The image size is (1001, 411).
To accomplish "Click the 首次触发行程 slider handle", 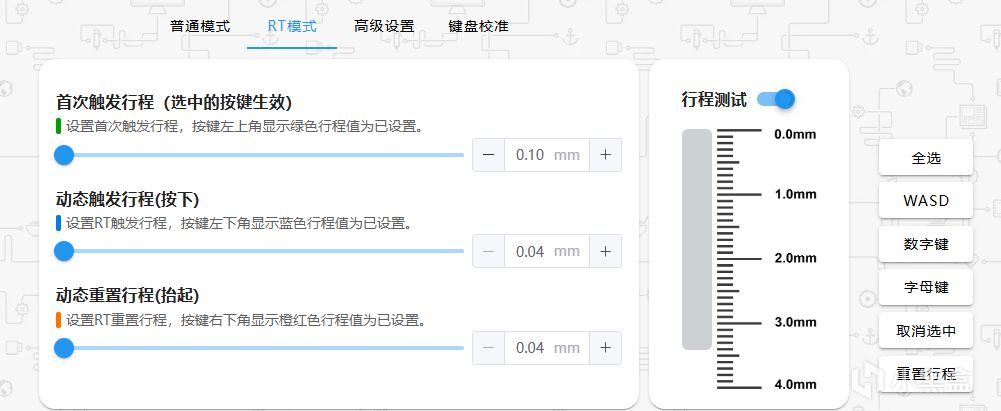I will pos(64,155).
